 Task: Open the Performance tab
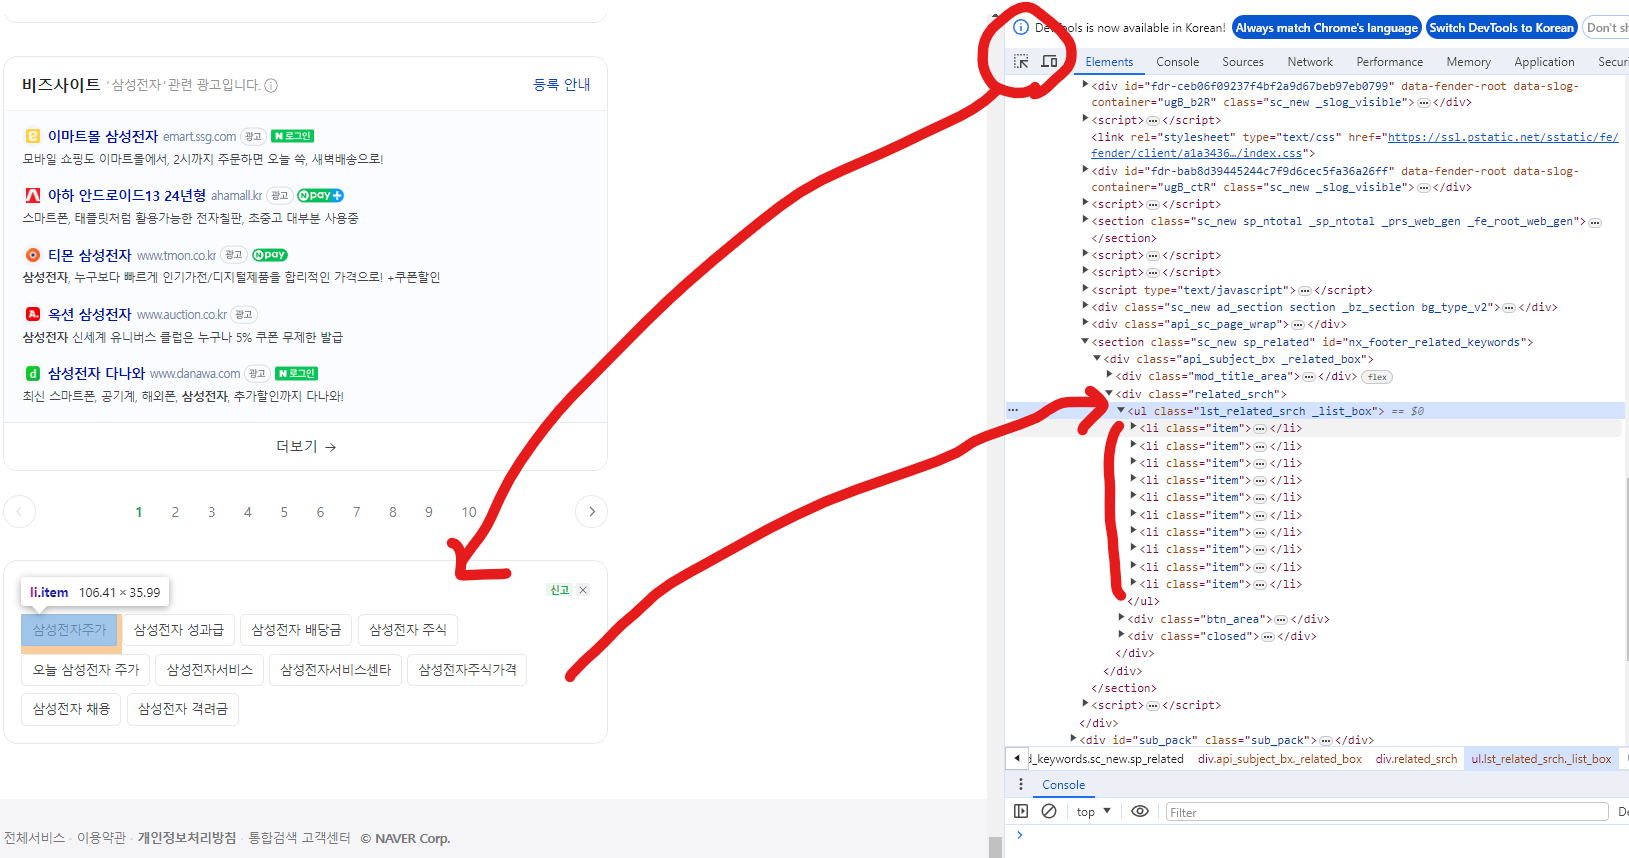[x=1389, y=62]
